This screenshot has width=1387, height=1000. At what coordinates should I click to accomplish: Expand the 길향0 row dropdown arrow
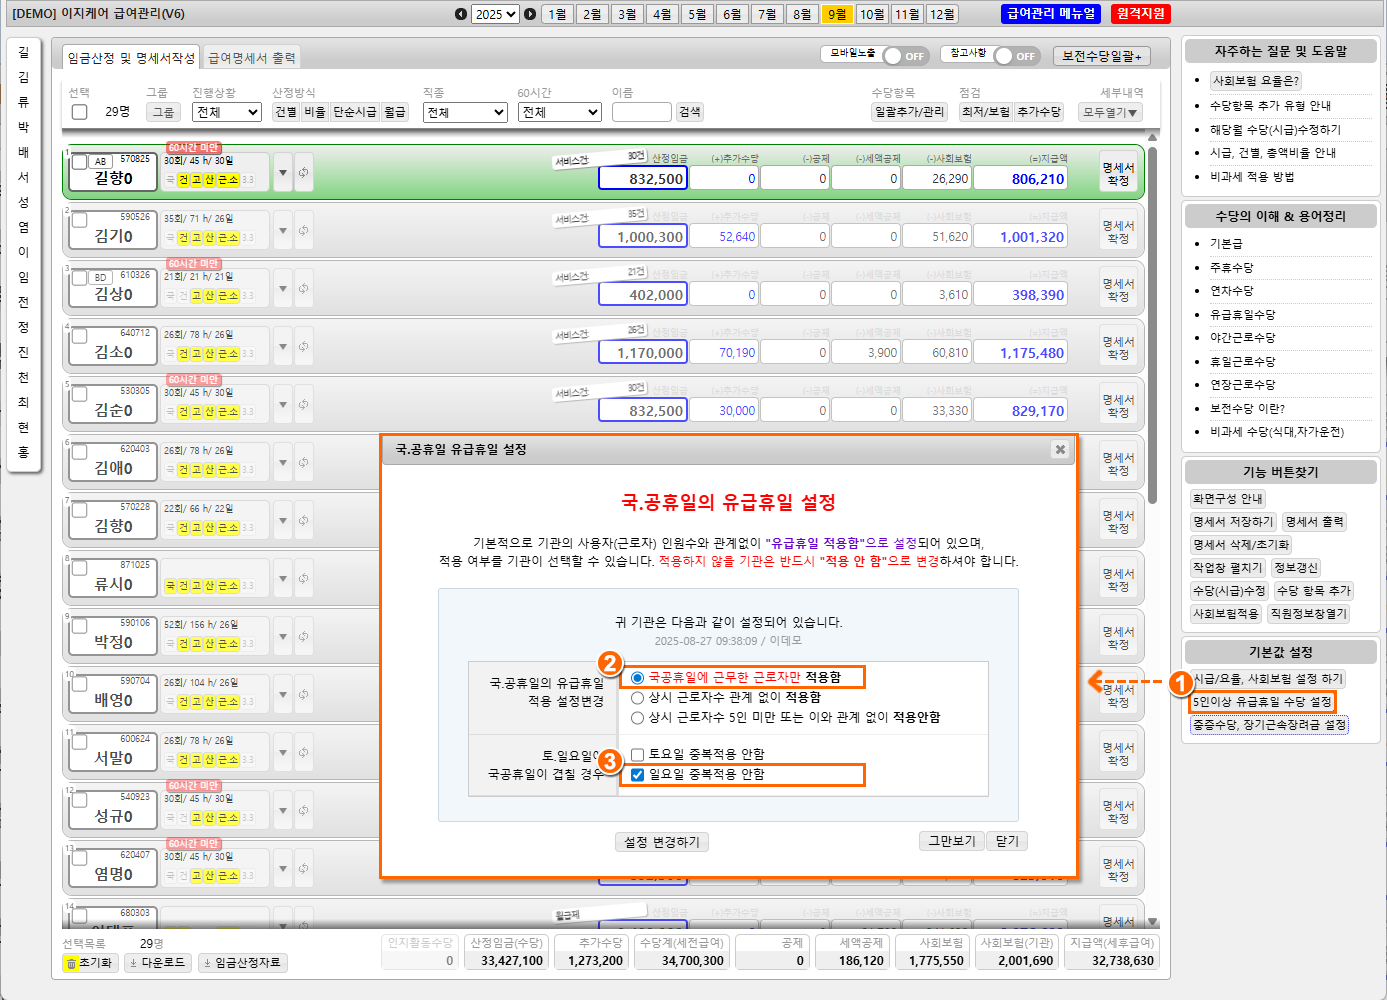(283, 173)
